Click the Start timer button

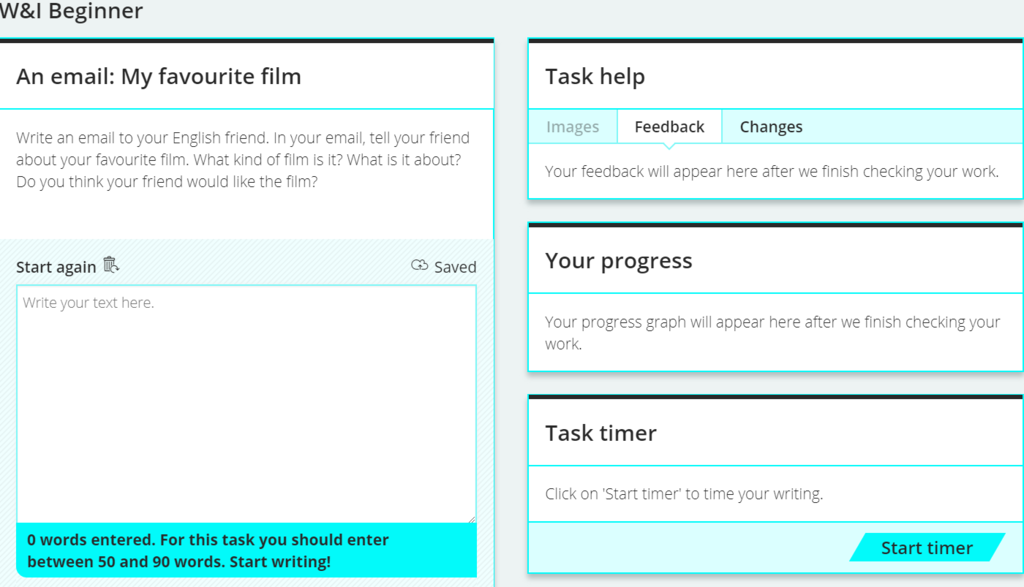point(927,547)
